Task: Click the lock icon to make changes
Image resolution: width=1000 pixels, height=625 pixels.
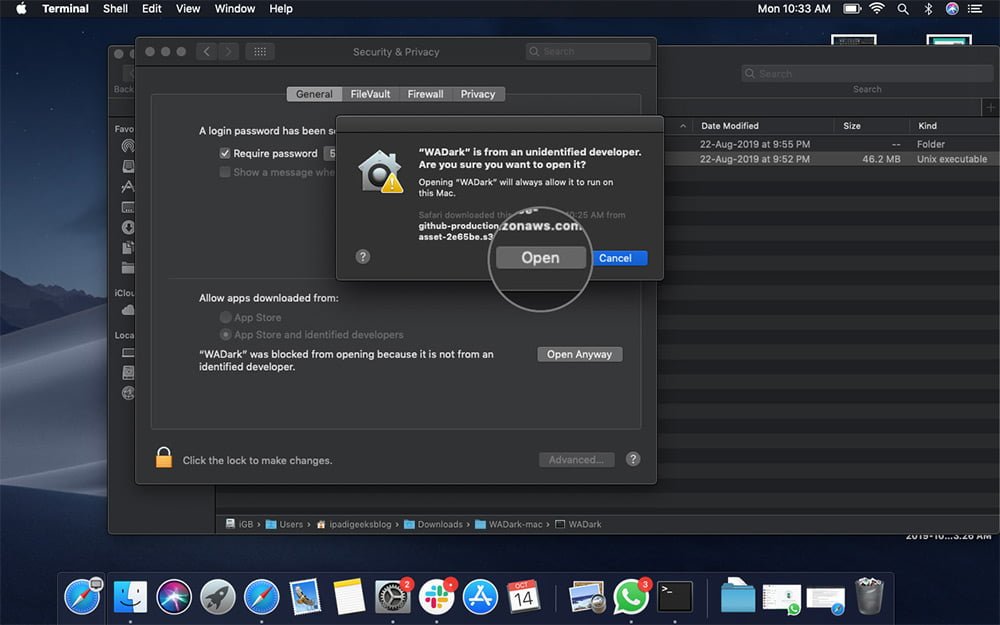Action: click(164, 458)
